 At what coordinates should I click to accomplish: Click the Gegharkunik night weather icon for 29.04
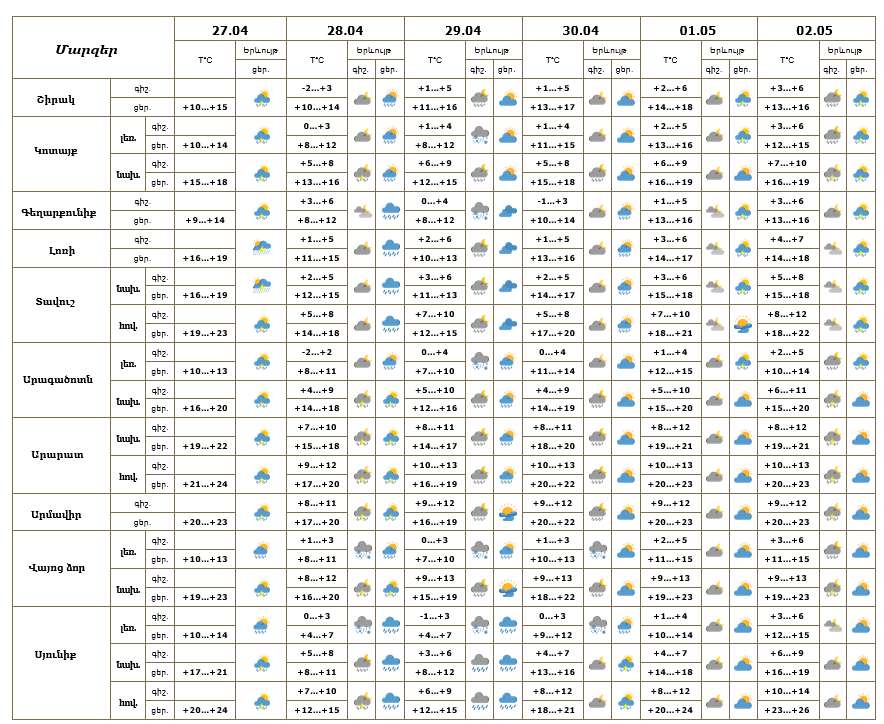[480, 211]
